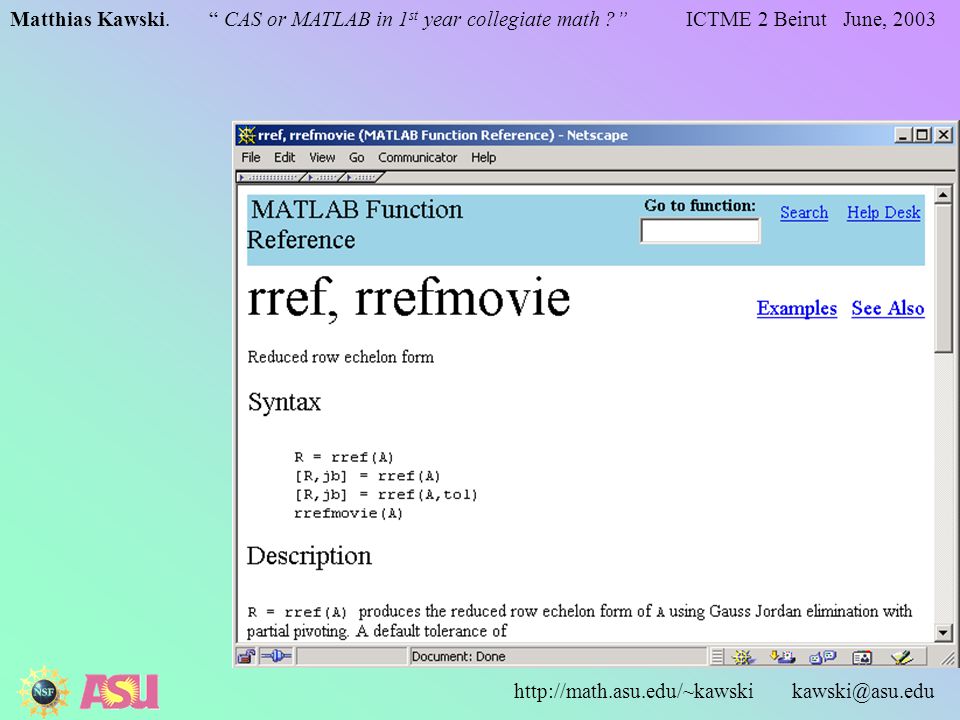This screenshot has width=960, height=720.
Task: Open the Newsgroups discussions component icon
Action: [x=822, y=657]
